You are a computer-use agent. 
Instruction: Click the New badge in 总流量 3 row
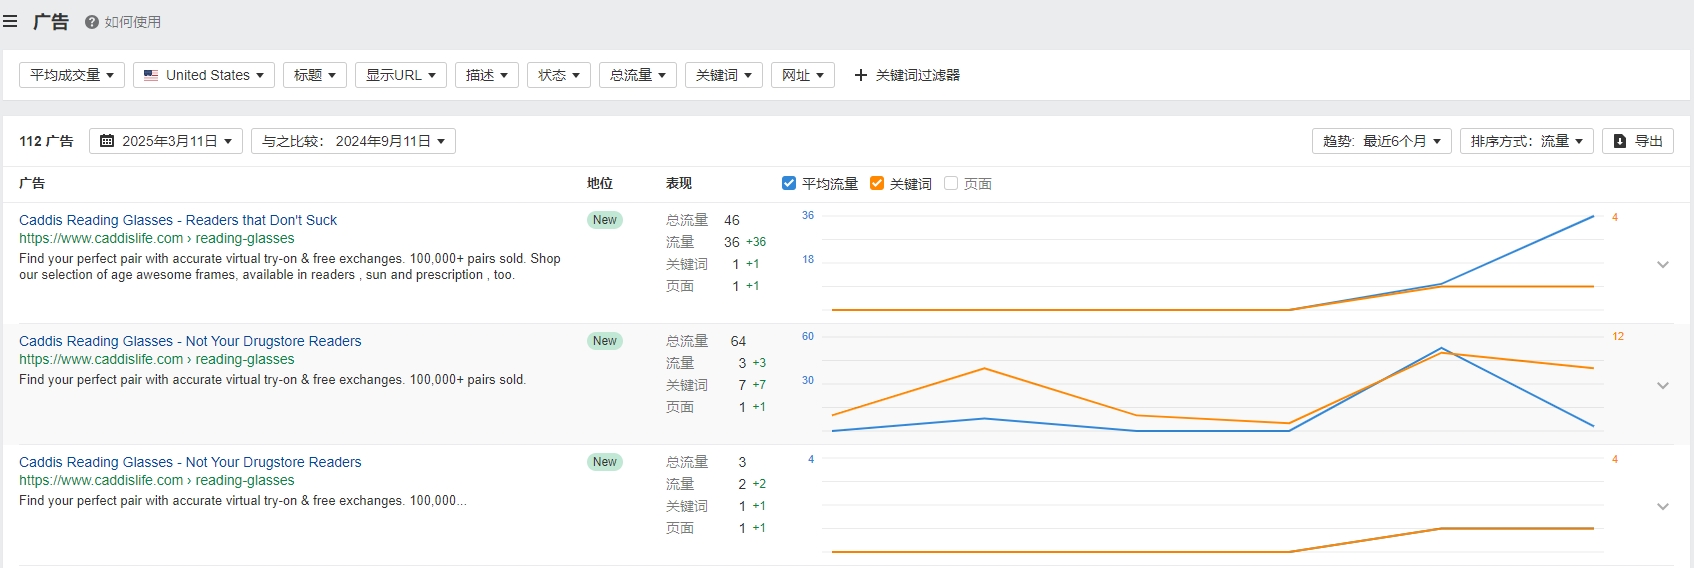click(x=605, y=462)
